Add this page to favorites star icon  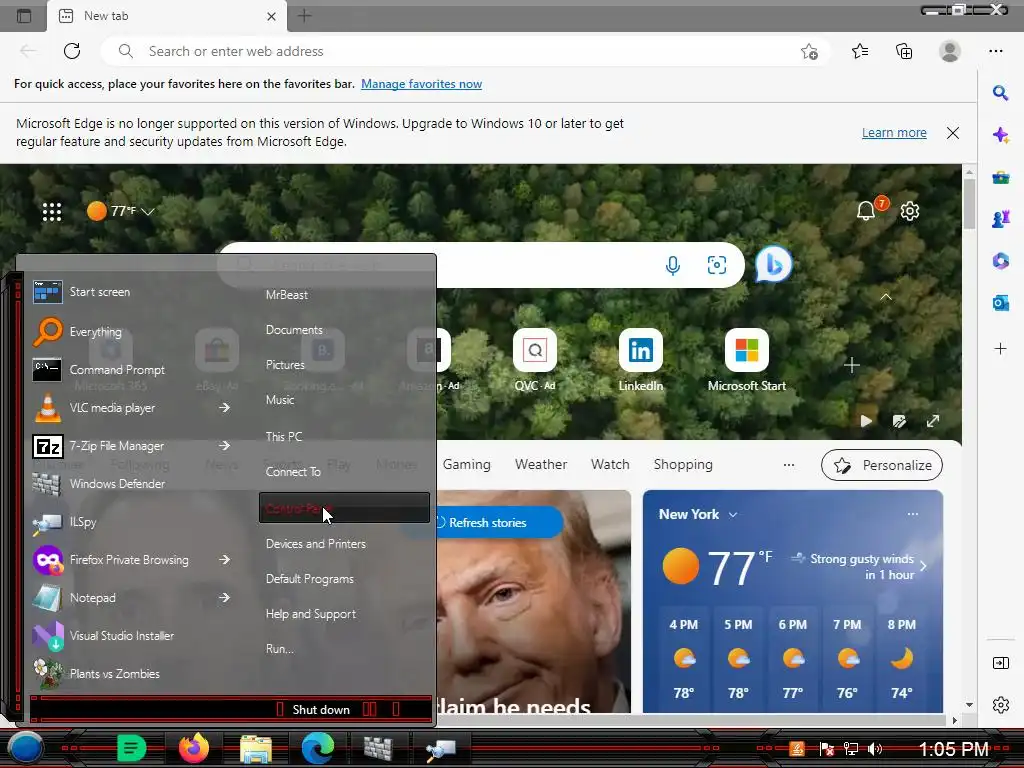[809, 52]
